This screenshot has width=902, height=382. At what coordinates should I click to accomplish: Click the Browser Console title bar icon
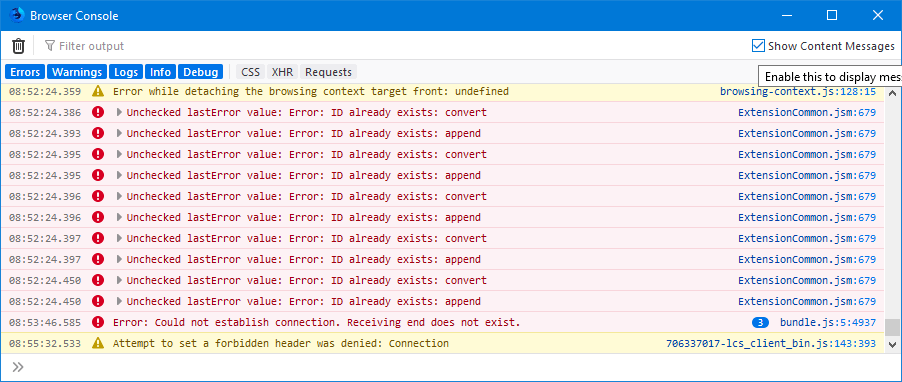pos(17,16)
